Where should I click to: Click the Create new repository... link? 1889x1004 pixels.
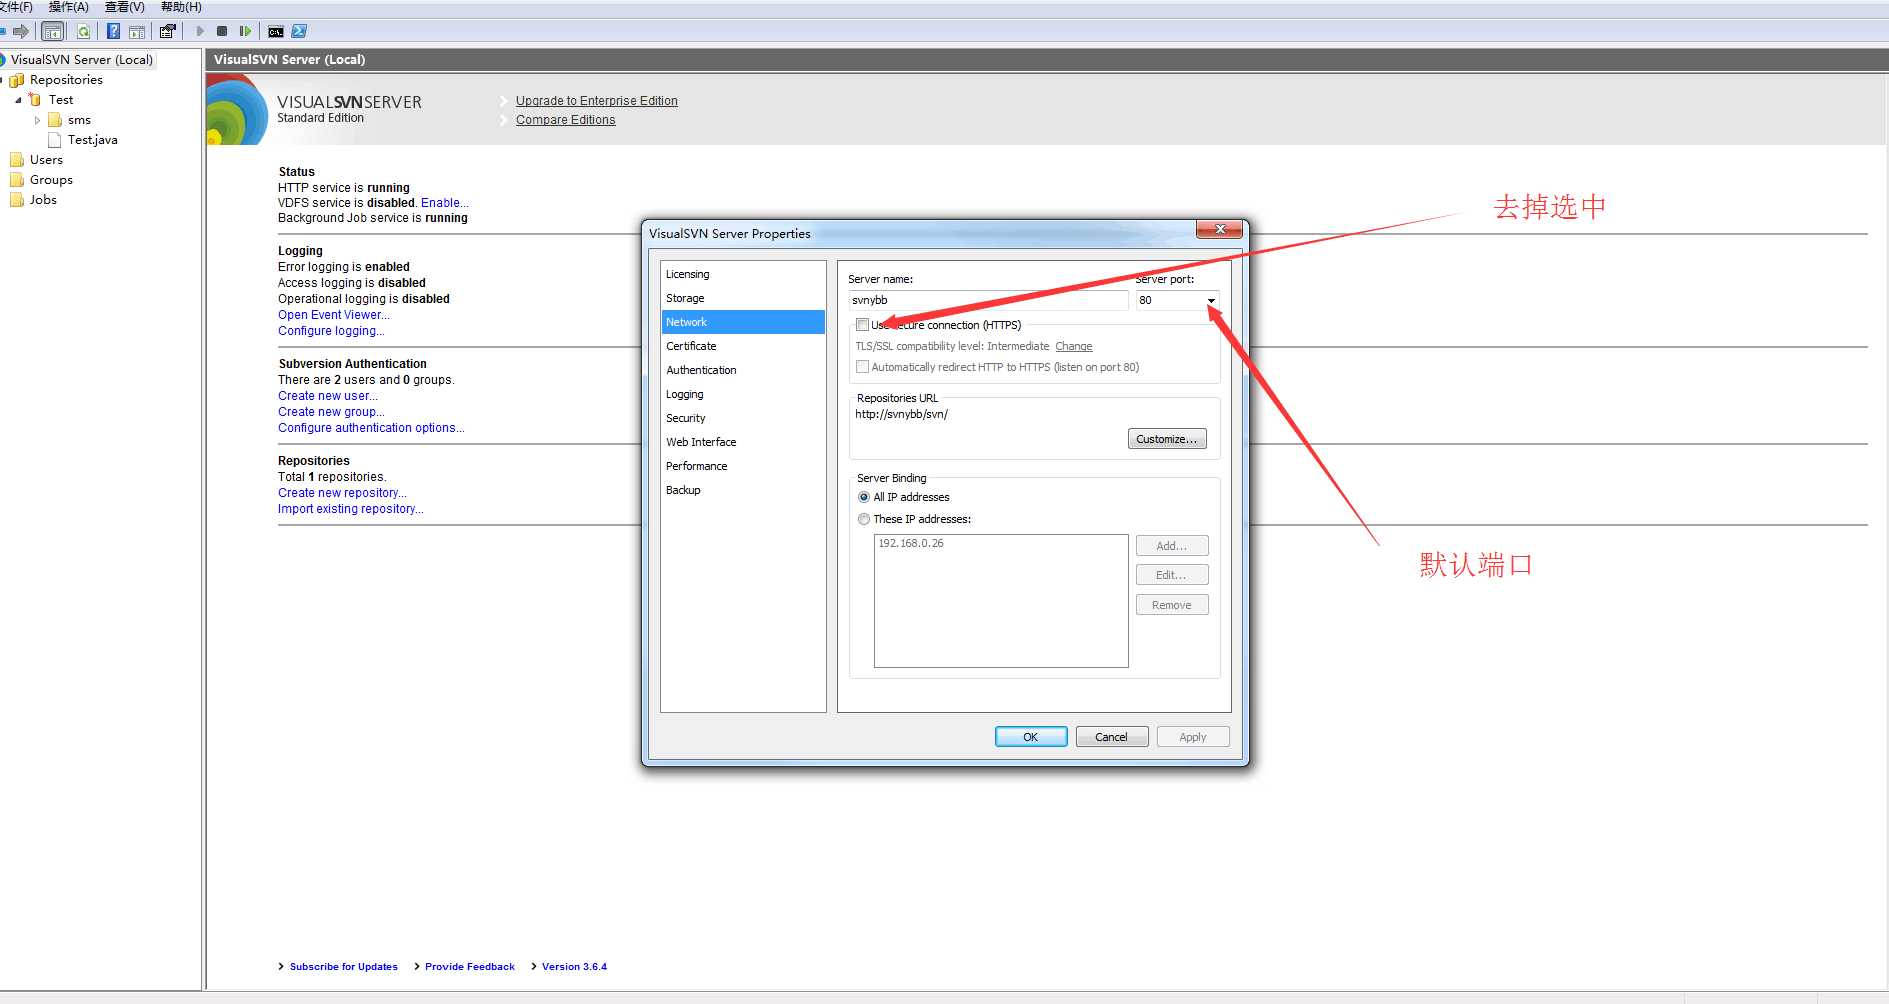[342, 493]
